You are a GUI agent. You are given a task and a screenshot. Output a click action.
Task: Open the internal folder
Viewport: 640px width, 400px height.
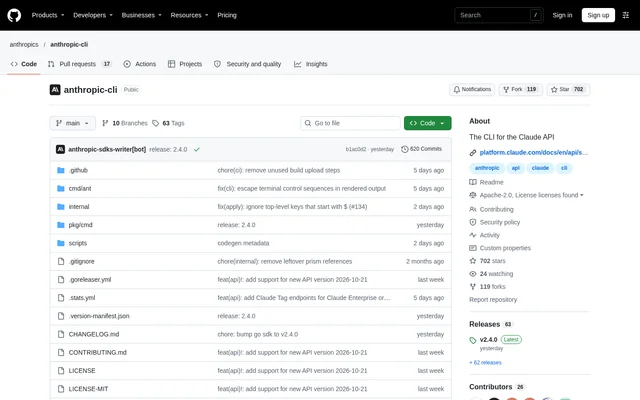79,207
